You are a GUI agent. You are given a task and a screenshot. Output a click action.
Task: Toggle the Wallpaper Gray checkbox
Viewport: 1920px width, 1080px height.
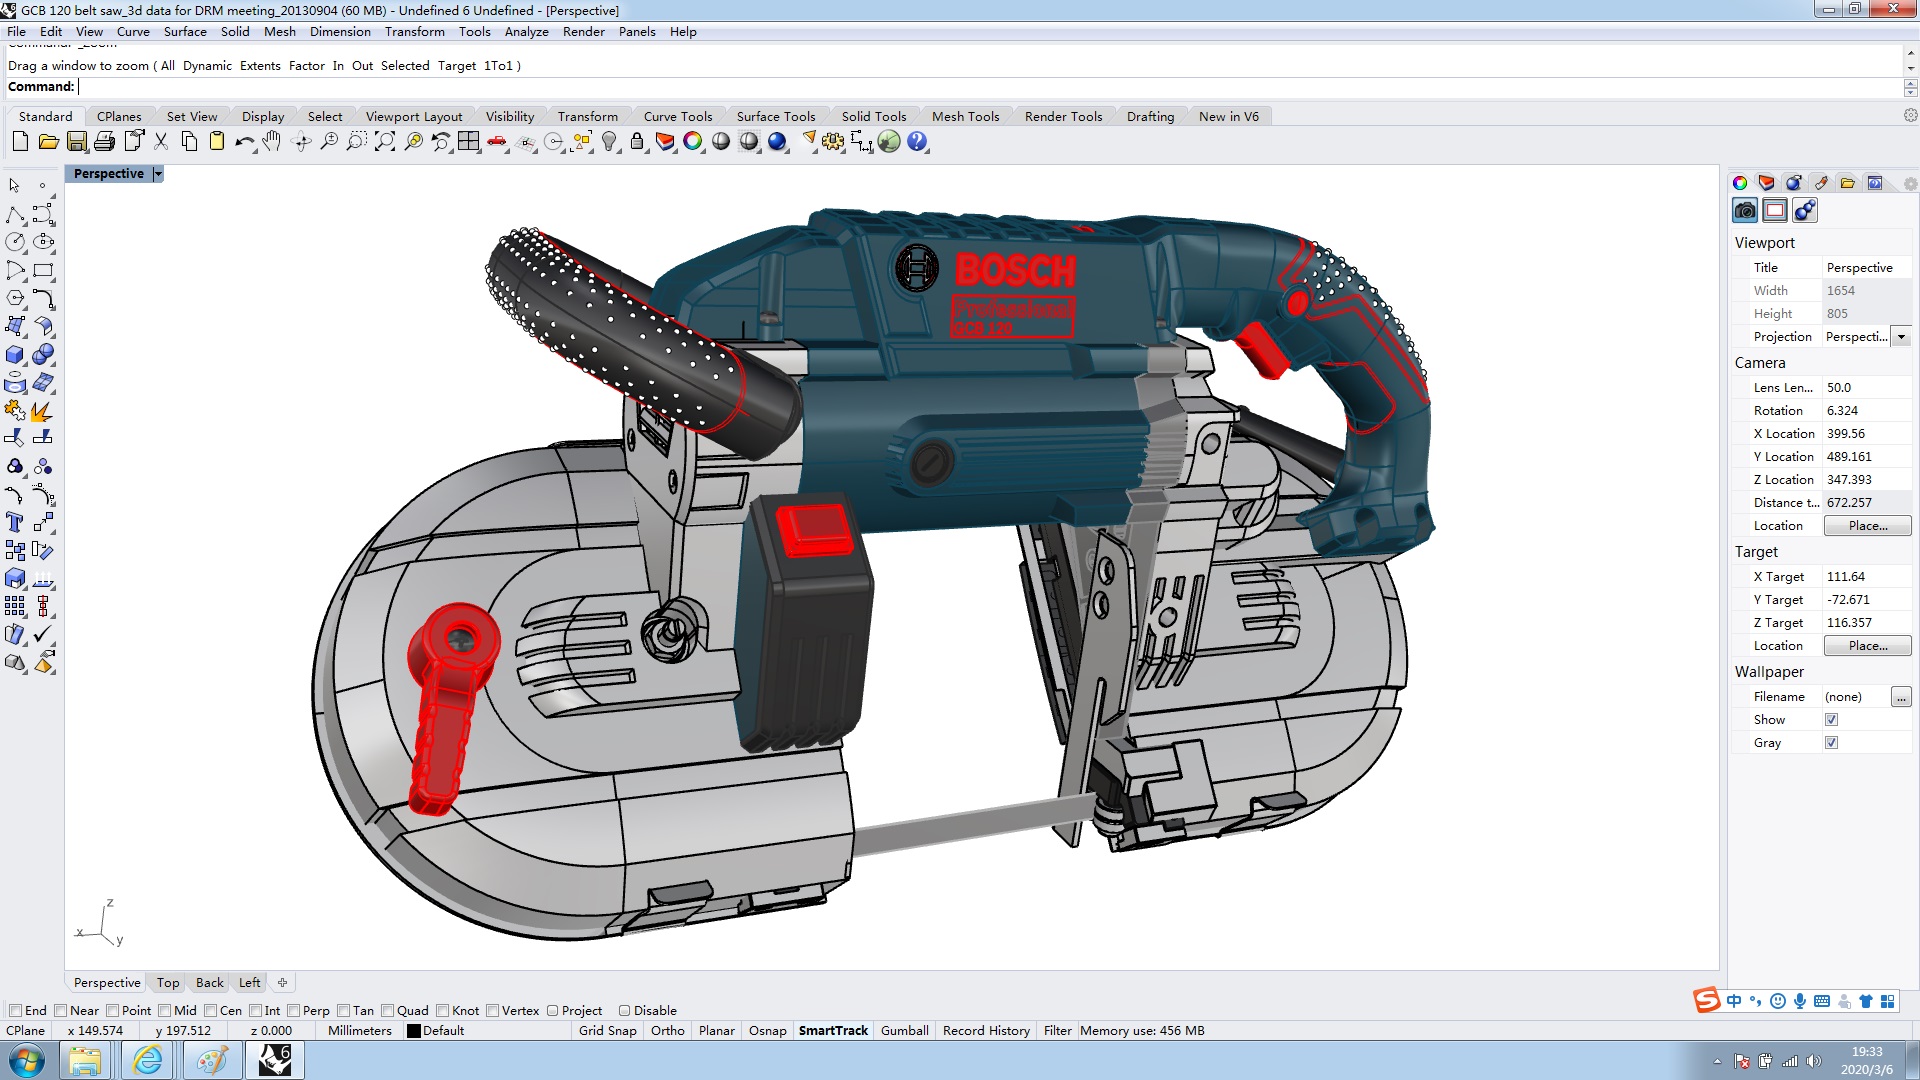(x=1831, y=743)
